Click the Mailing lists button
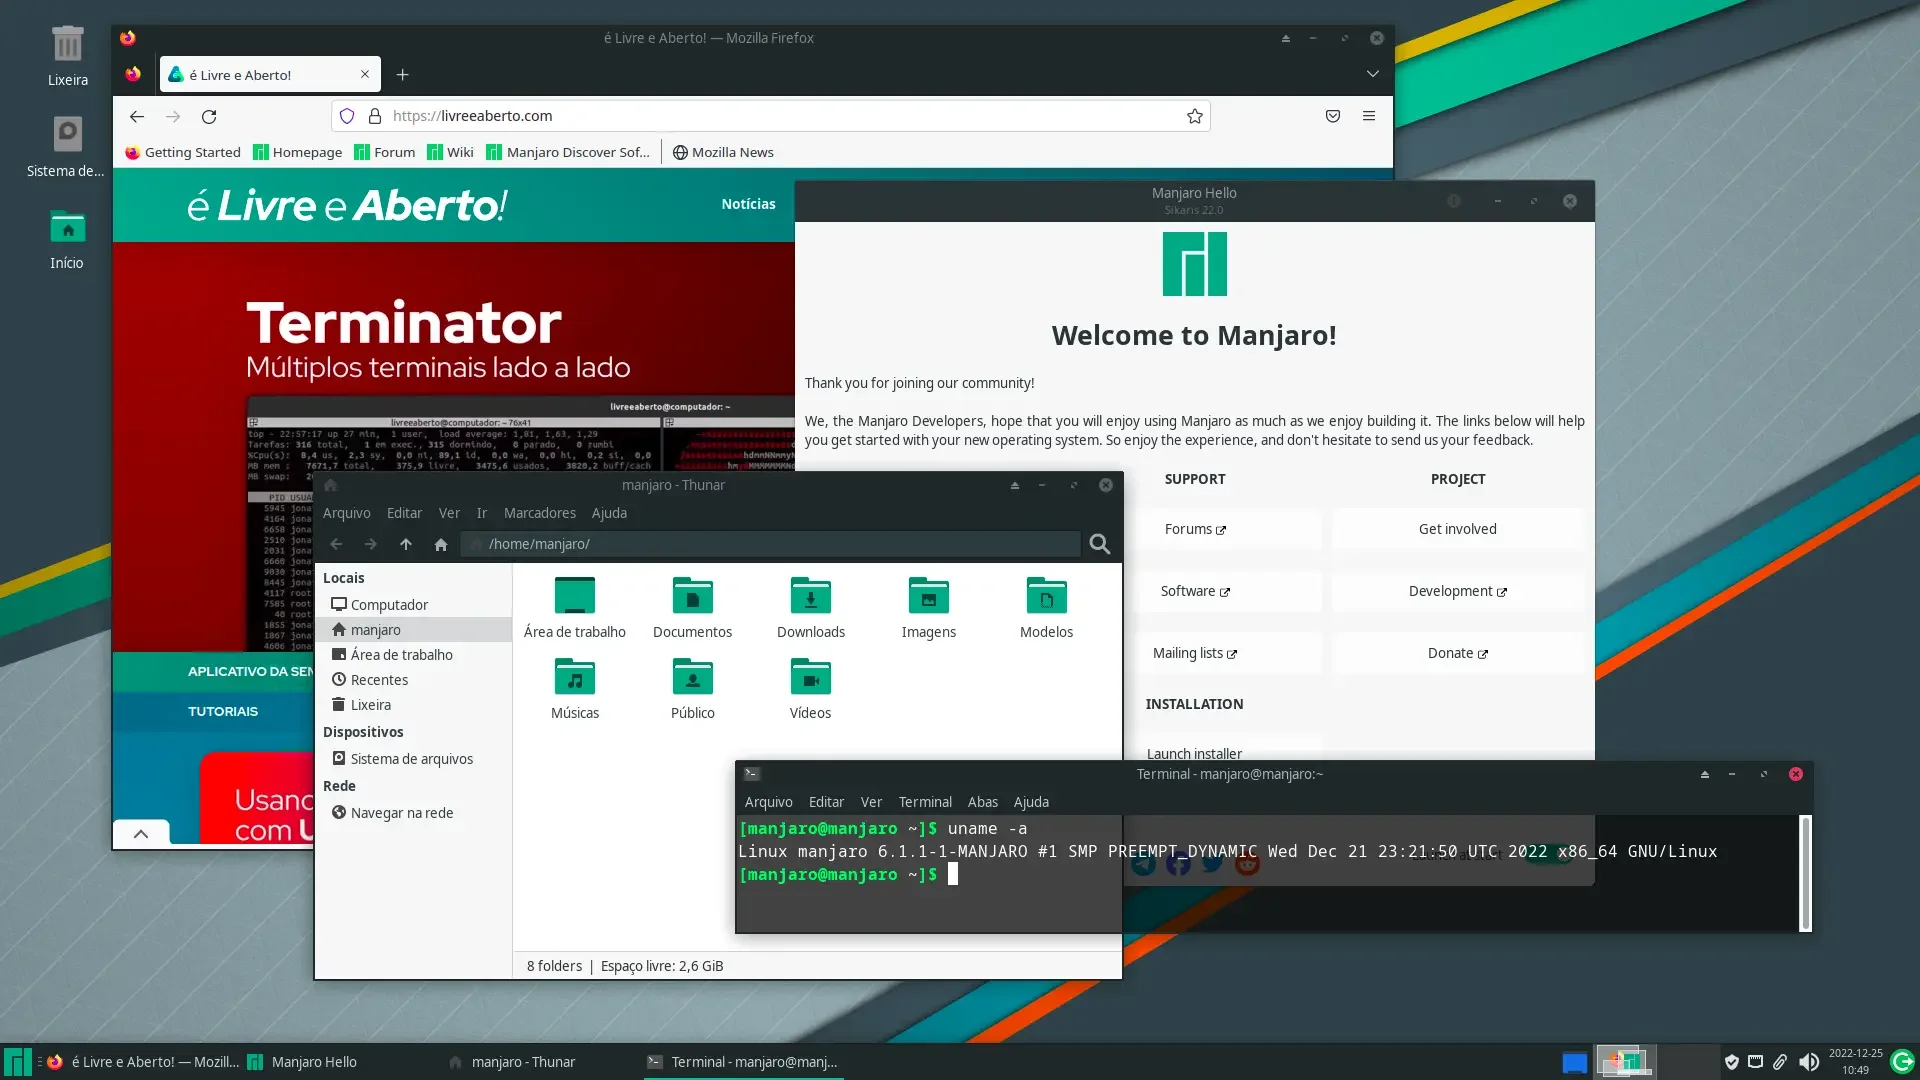Image resolution: width=1920 pixels, height=1080 pixels. click(1195, 653)
